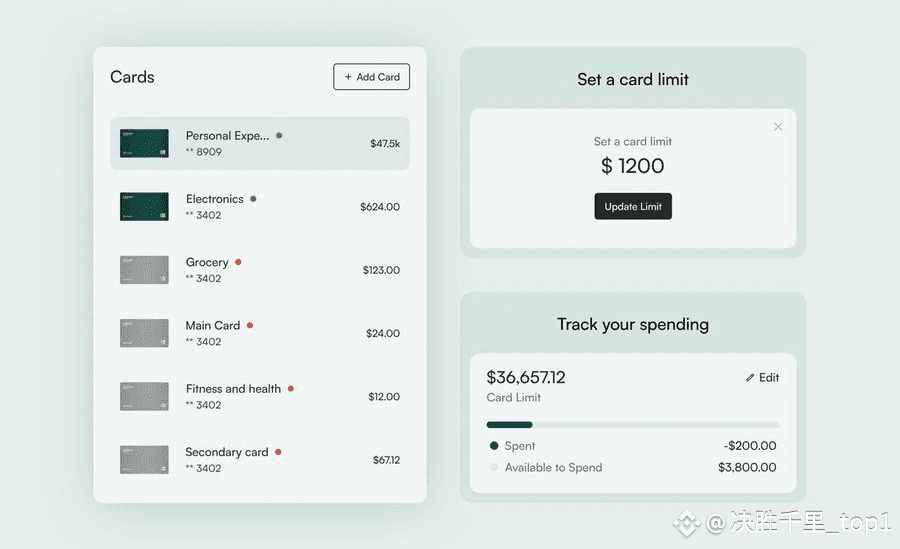Open the Electronics card image
The width and height of the screenshot is (900, 549).
(144, 207)
